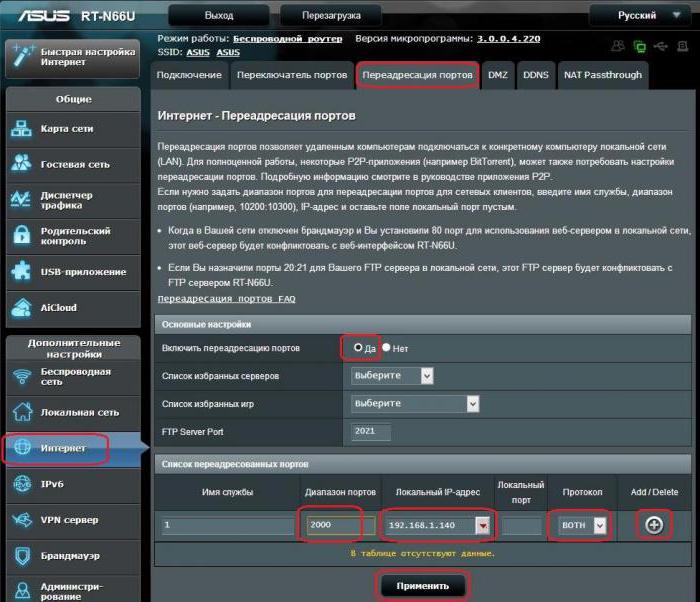The height and width of the screenshot is (602, 700).
Task: Expand the Список избранных игр dropdown
Action: pos(416,403)
